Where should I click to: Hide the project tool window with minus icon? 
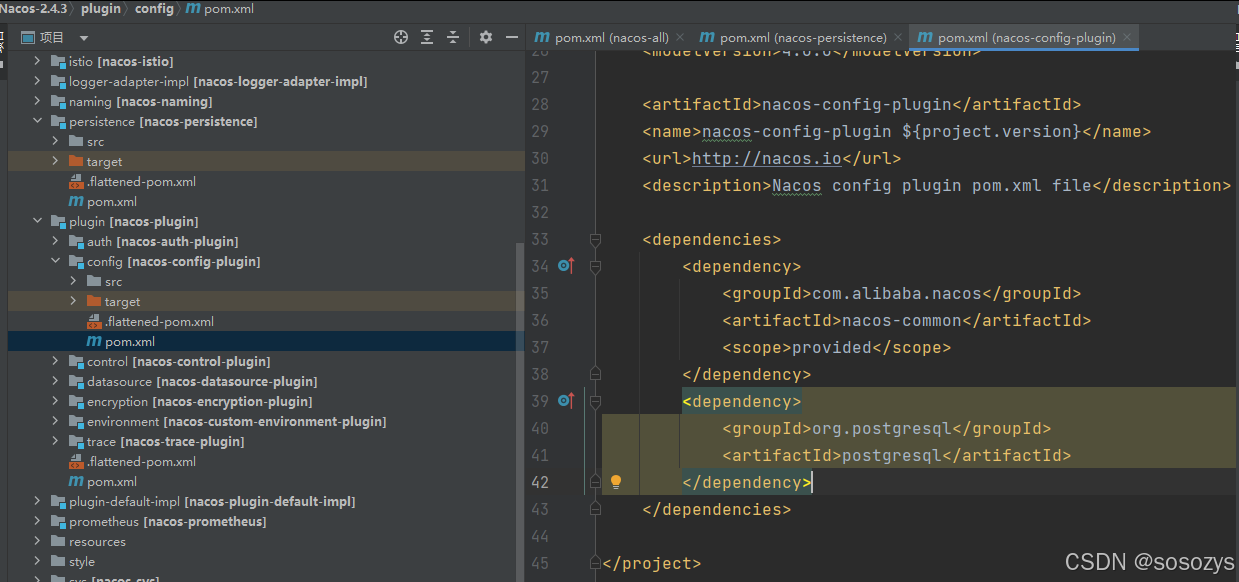pyautogui.click(x=512, y=37)
